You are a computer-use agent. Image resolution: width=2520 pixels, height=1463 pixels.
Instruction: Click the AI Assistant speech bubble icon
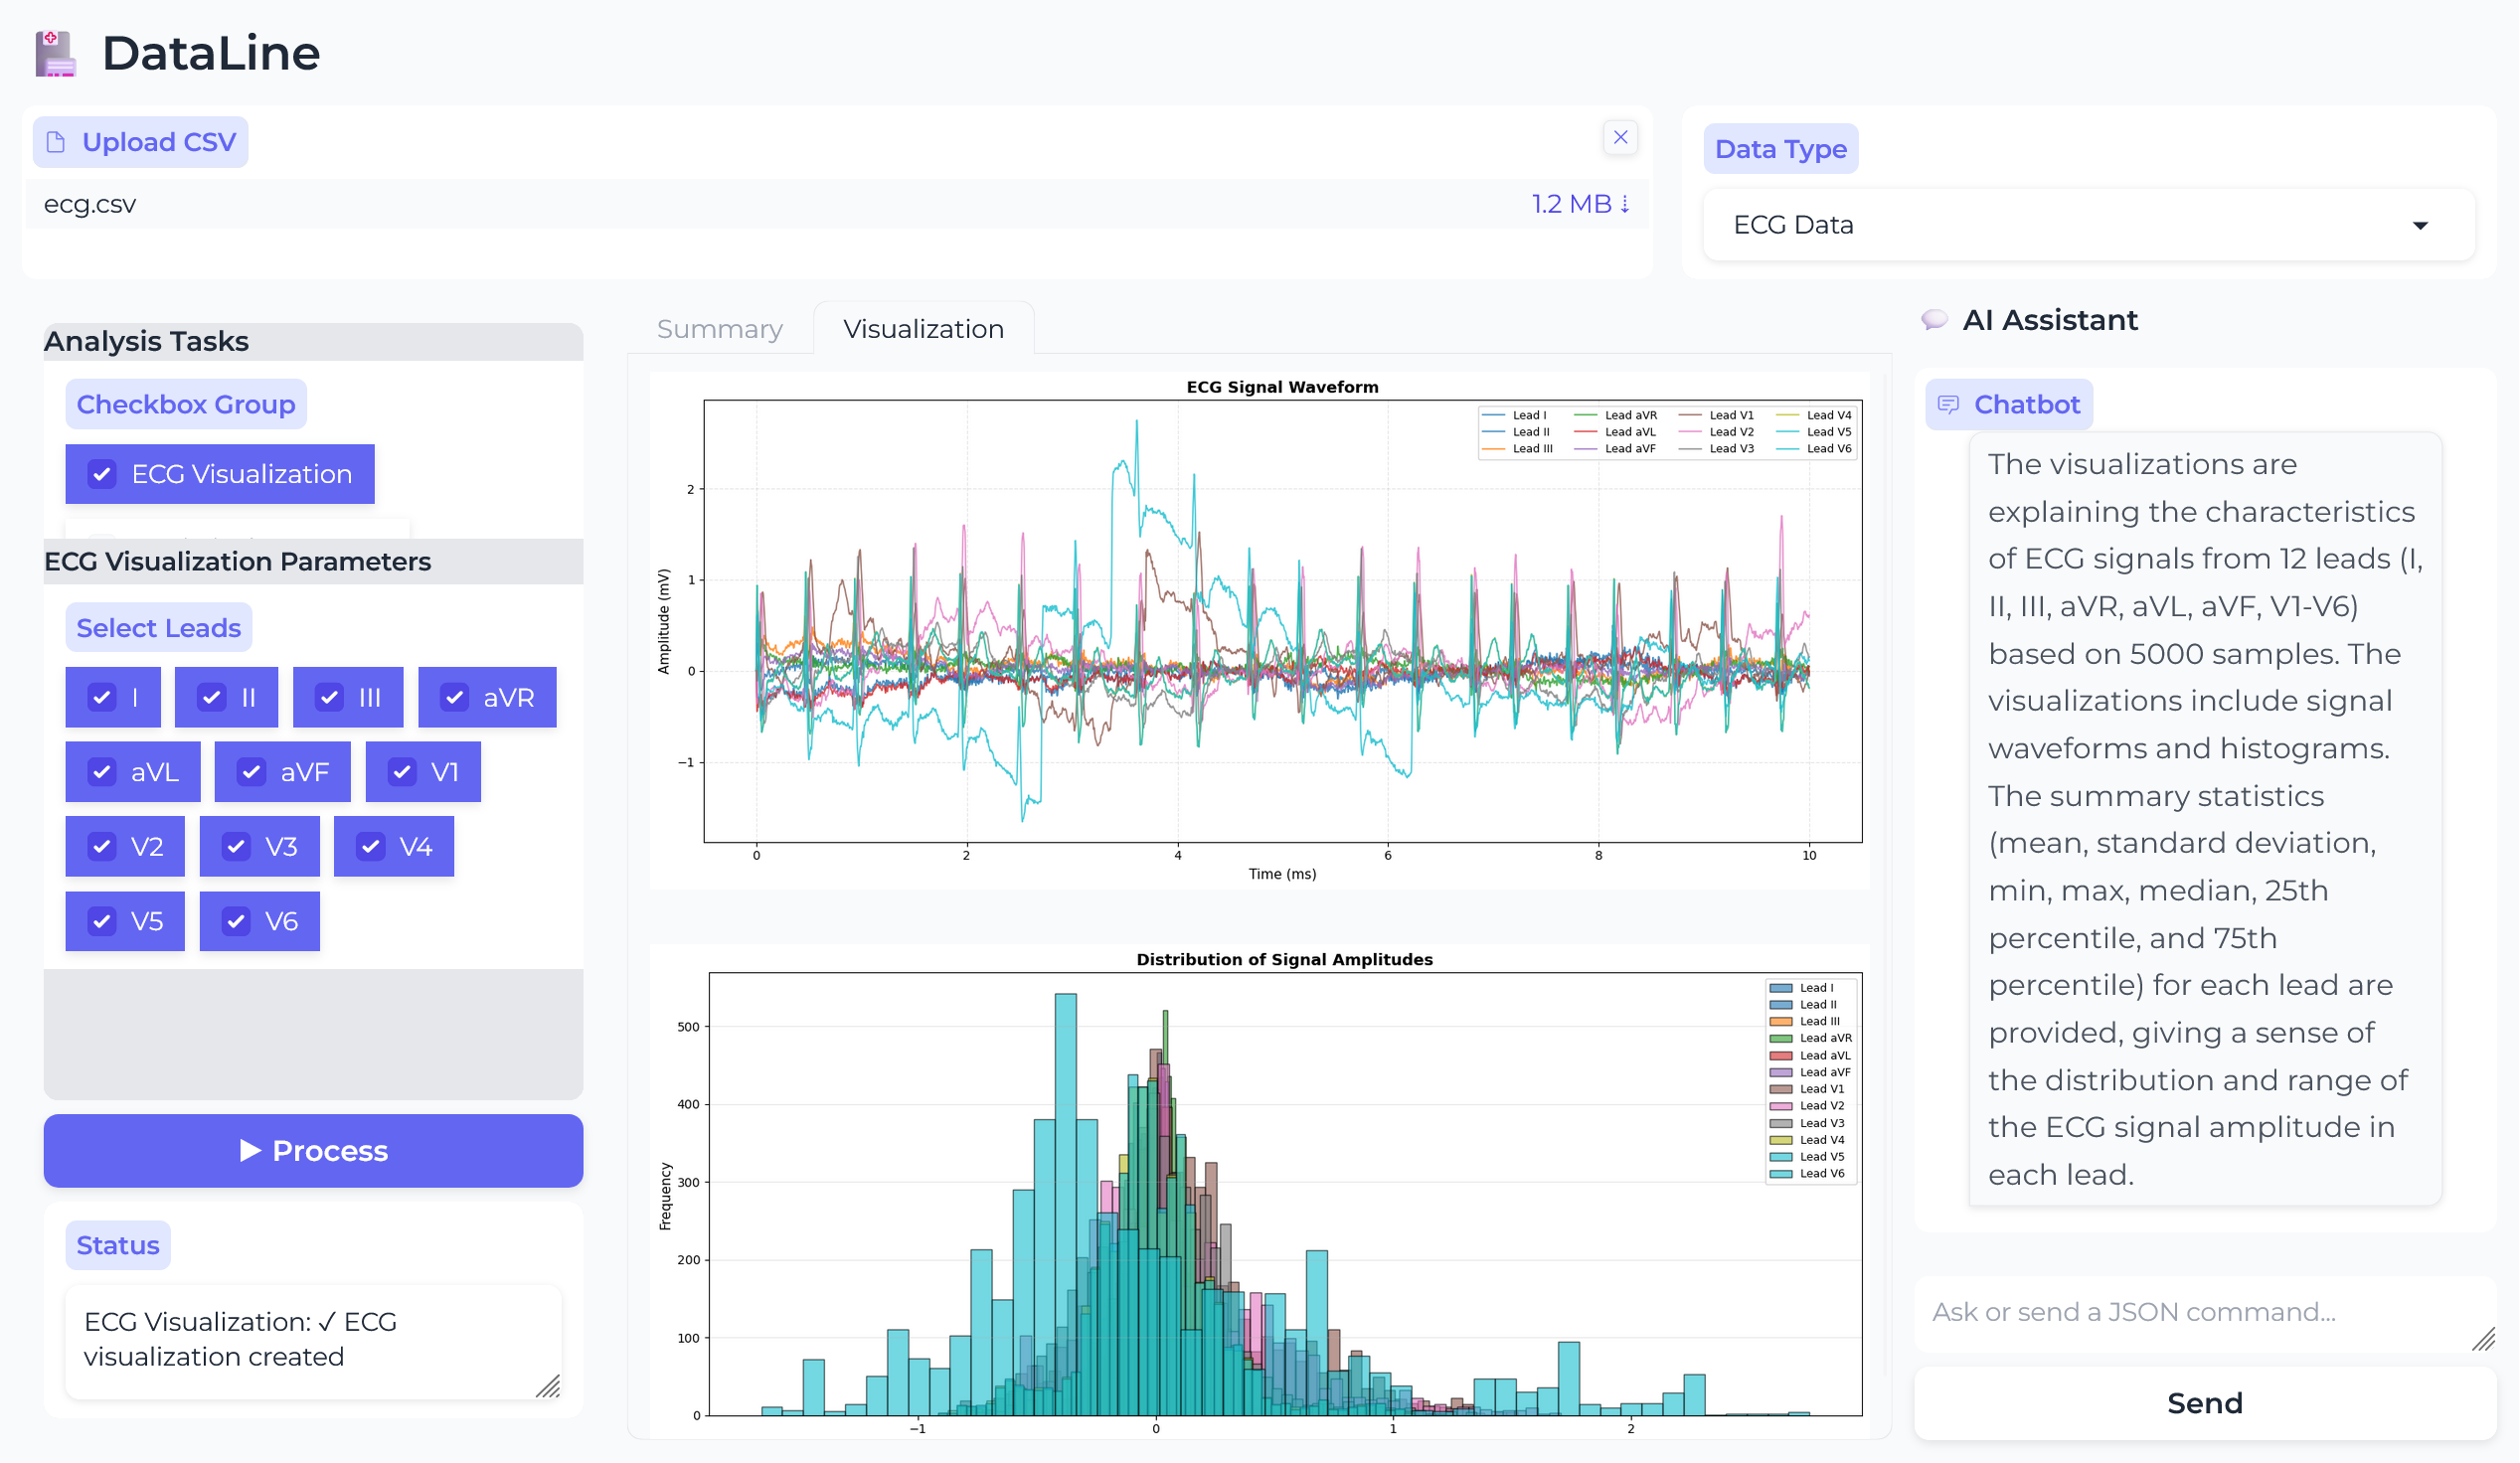1934,320
